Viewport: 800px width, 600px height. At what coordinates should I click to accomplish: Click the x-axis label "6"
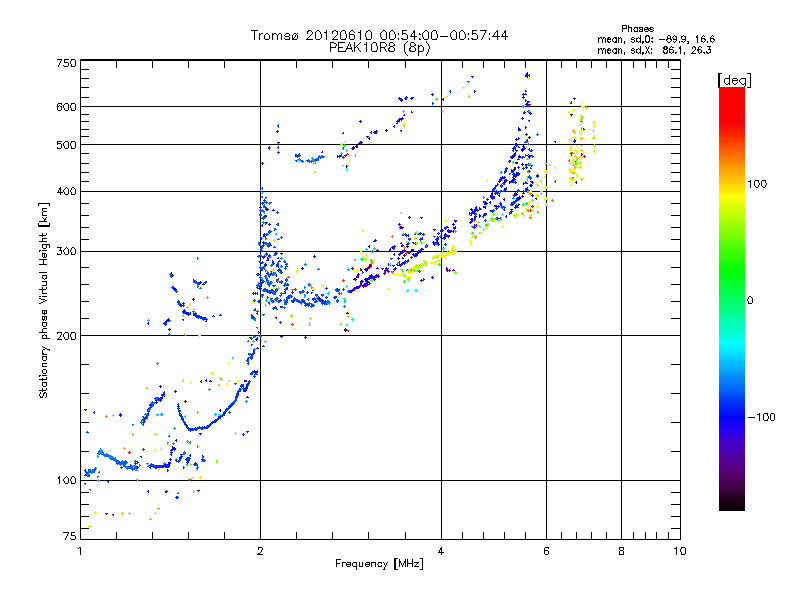546,551
